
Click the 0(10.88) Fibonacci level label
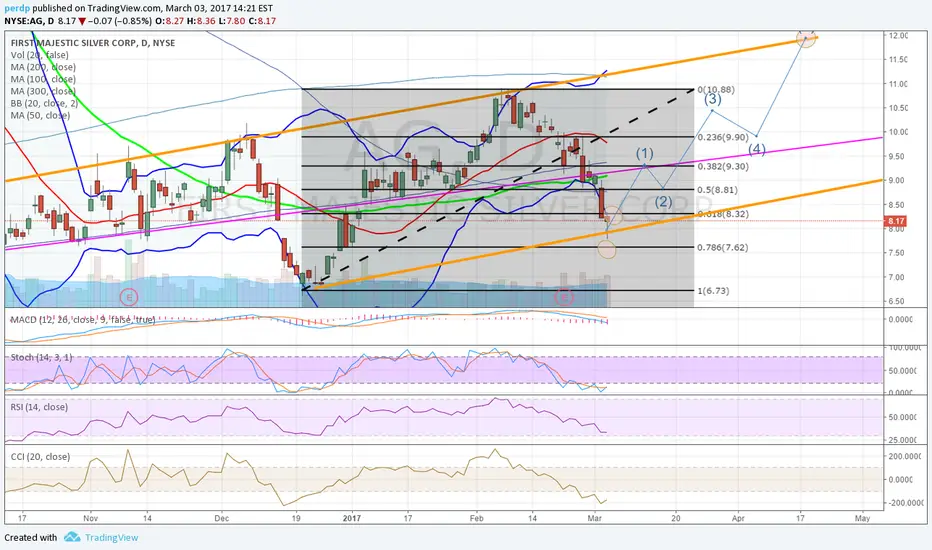[716, 90]
